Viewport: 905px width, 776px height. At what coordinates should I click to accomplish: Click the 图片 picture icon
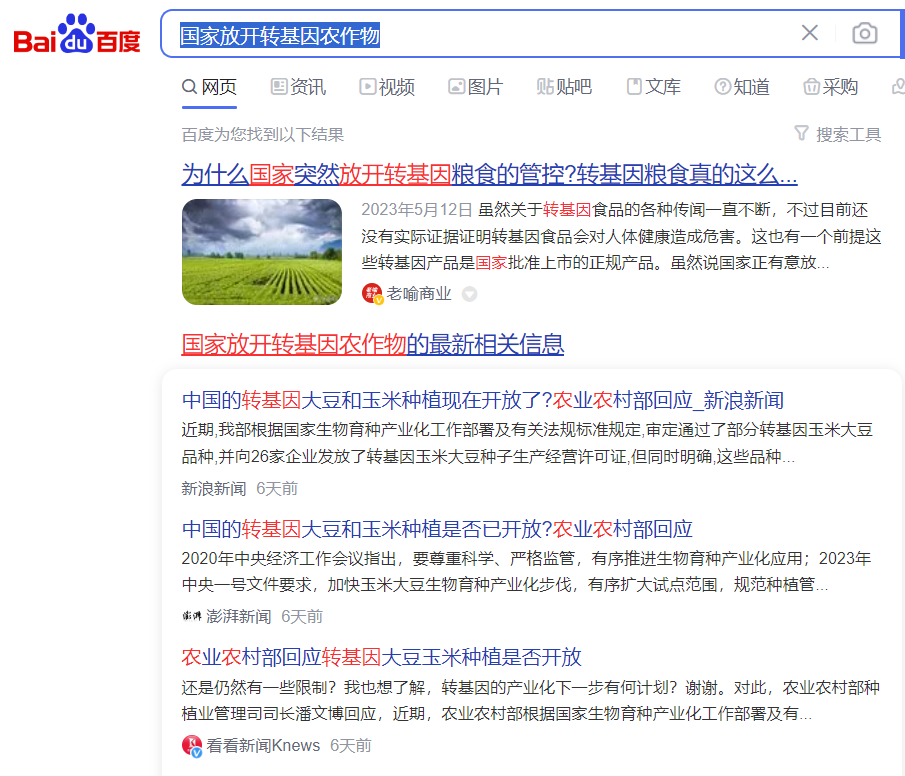[456, 87]
